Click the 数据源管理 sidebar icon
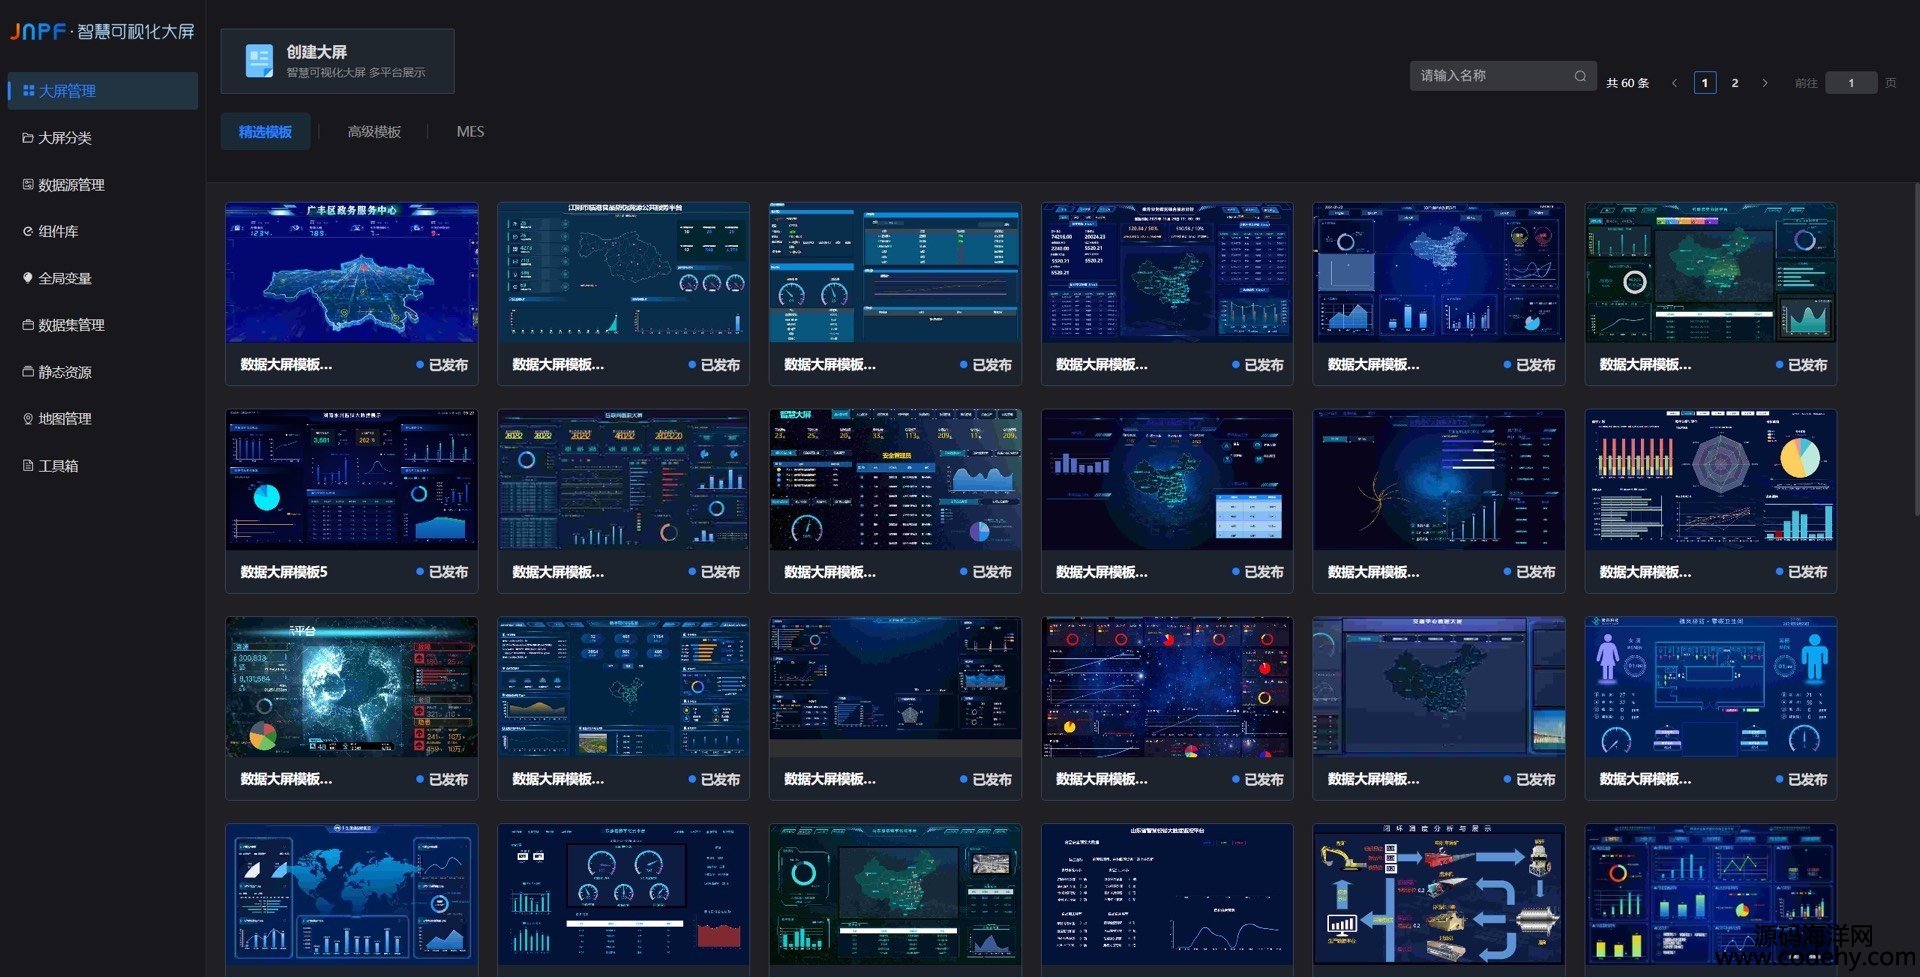 tap(28, 184)
